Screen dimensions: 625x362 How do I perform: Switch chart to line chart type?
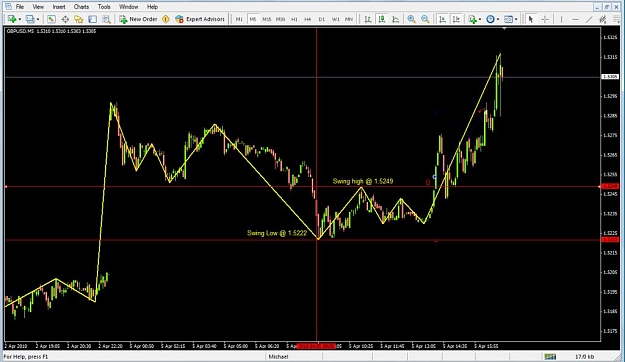[x=395, y=19]
